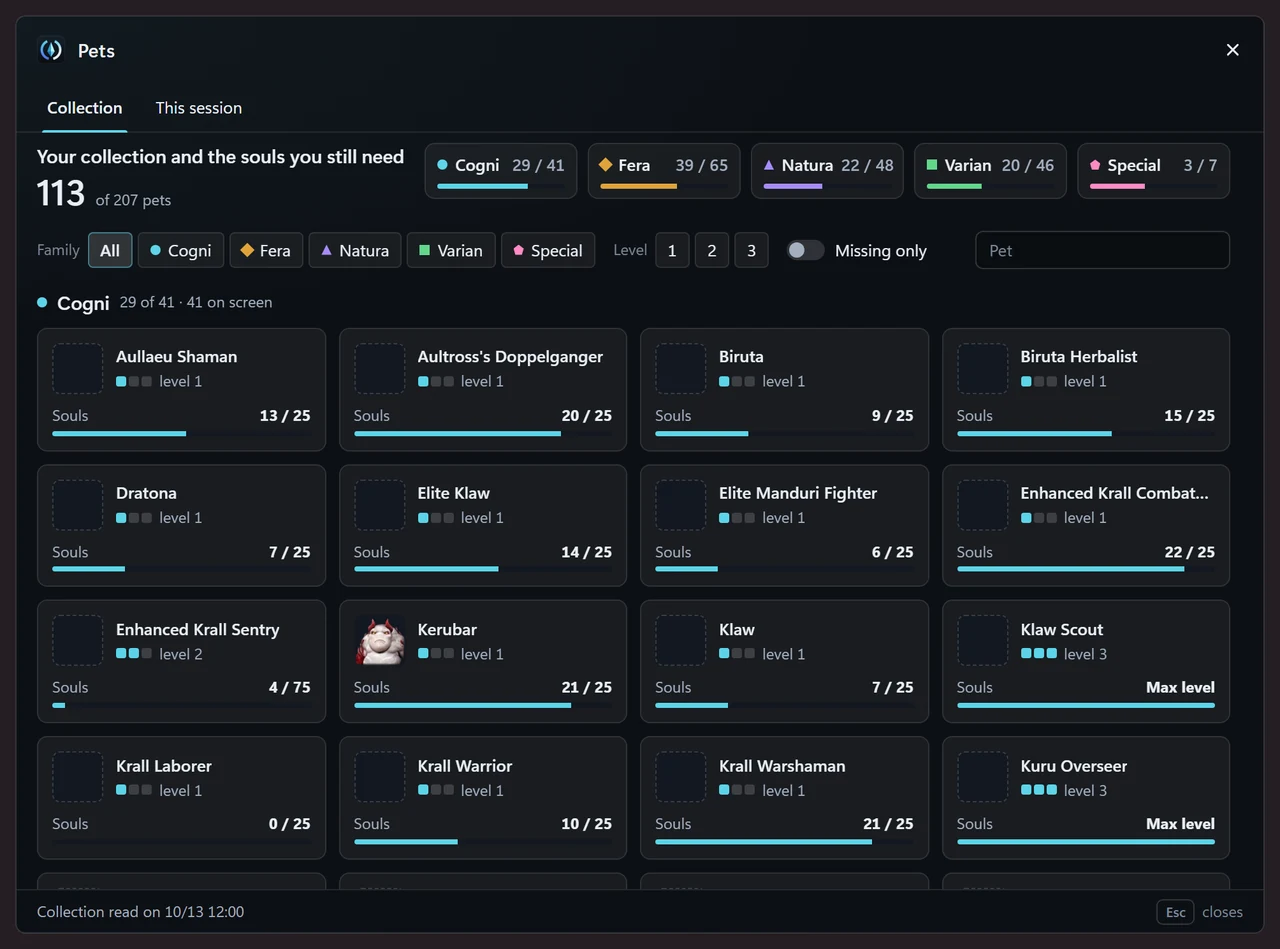Image resolution: width=1280 pixels, height=949 pixels.
Task: Click the Pet search input field
Action: pos(1102,250)
